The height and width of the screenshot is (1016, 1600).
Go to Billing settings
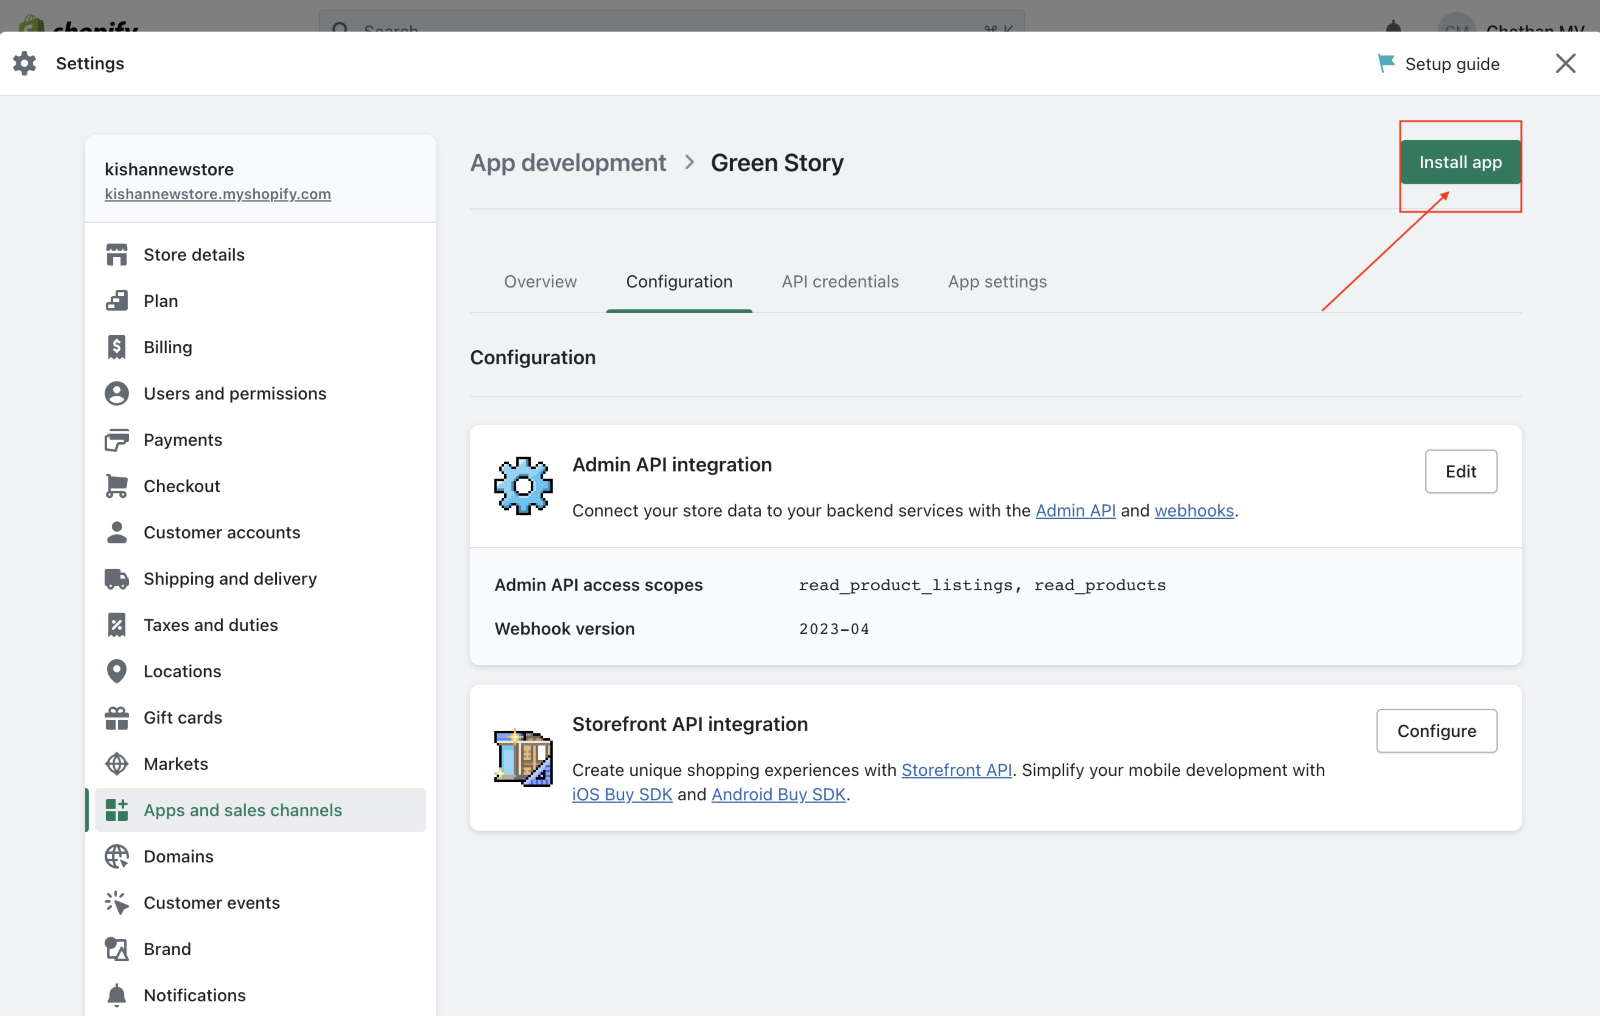260,347
